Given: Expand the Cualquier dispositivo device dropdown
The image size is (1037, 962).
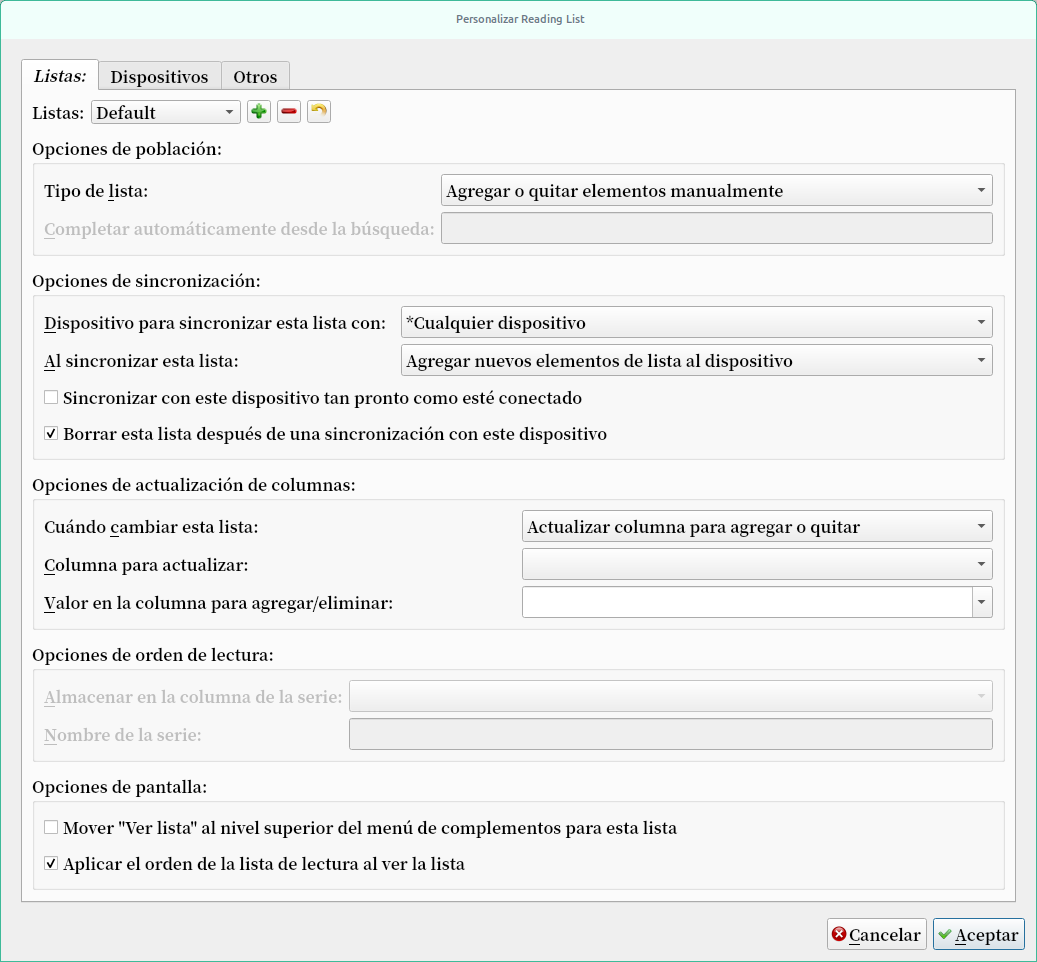Looking at the screenshot, I should click(696, 323).
